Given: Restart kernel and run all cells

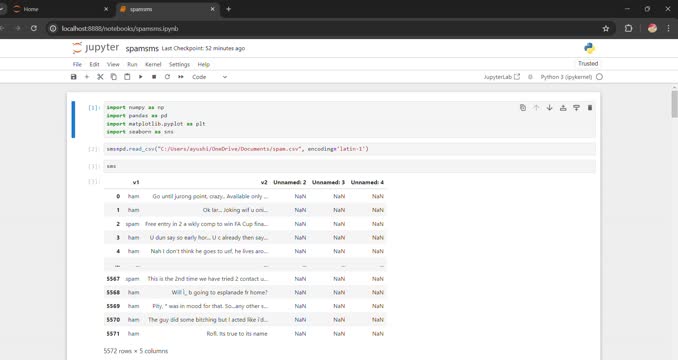Looking at the screenshot, I should (x=181, y=77).
